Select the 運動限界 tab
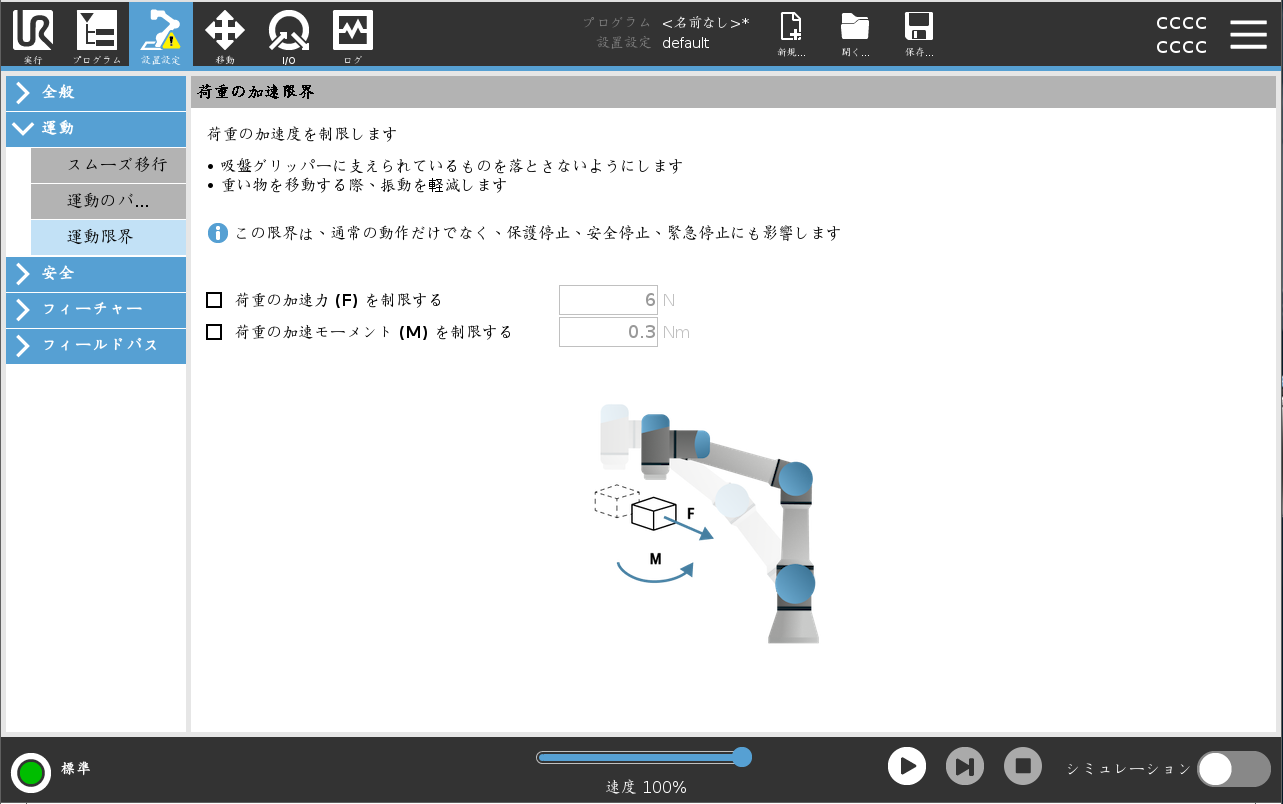This screenshot has width=1283, height=804. pyautogui.click(x=109, y=237)
